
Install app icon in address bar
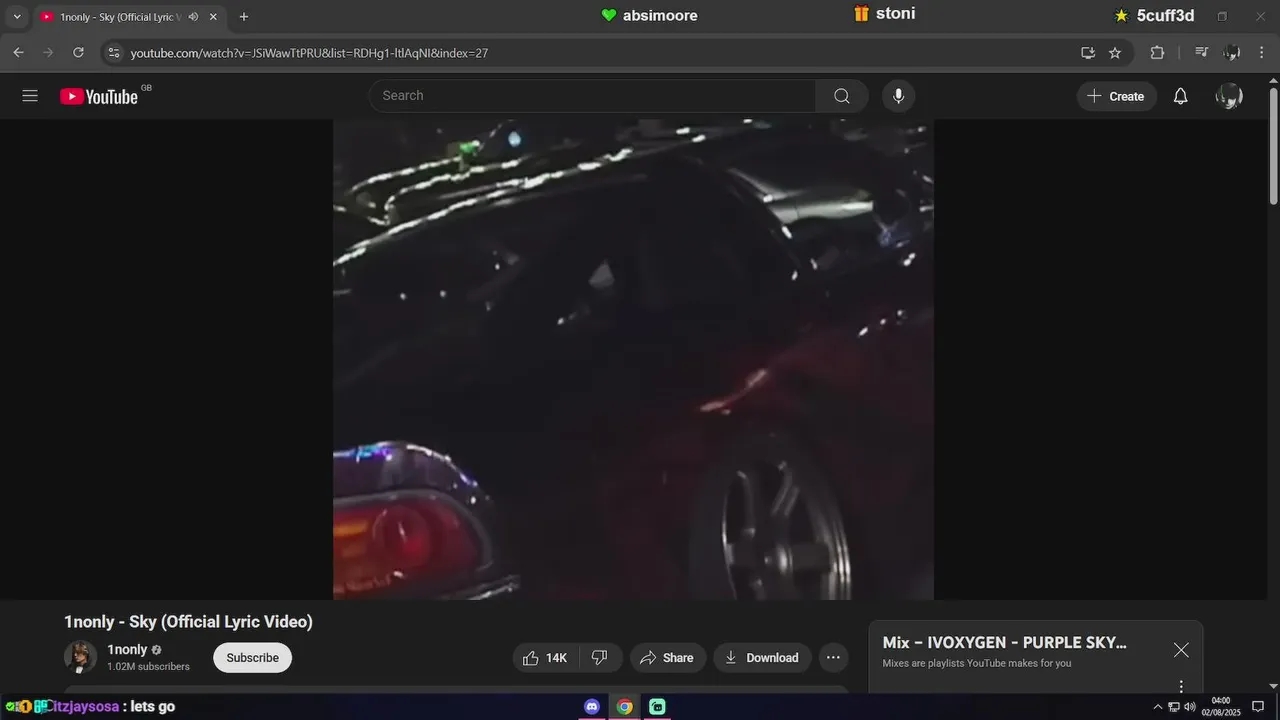coord(1087,52)
